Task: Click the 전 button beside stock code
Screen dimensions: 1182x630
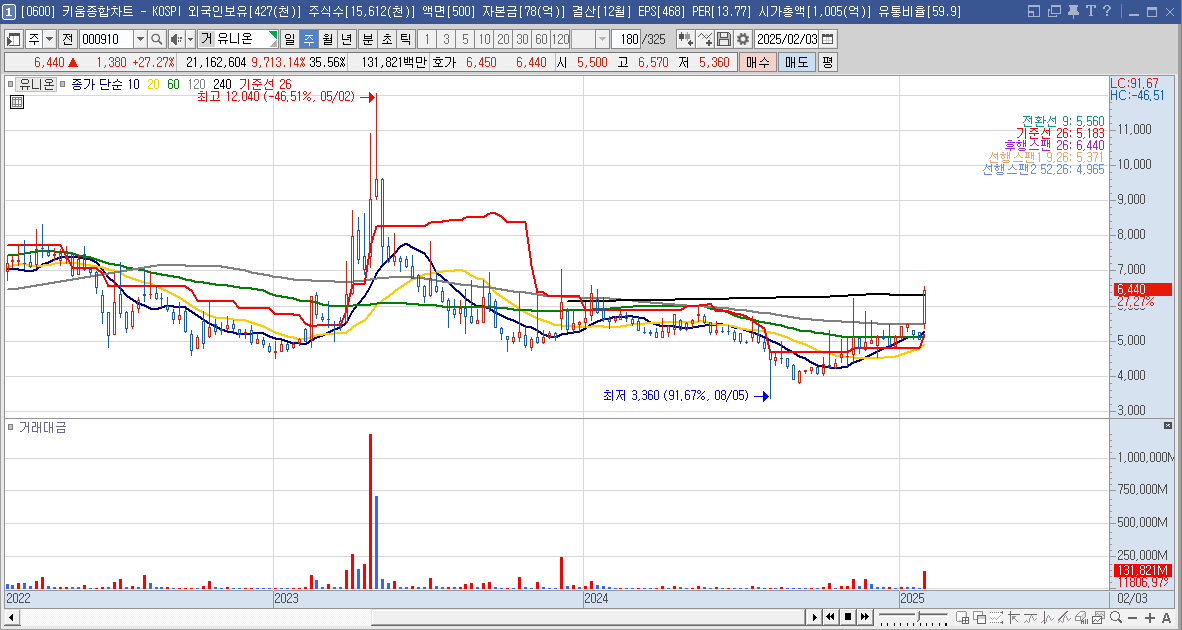Action: coord(68,39)
